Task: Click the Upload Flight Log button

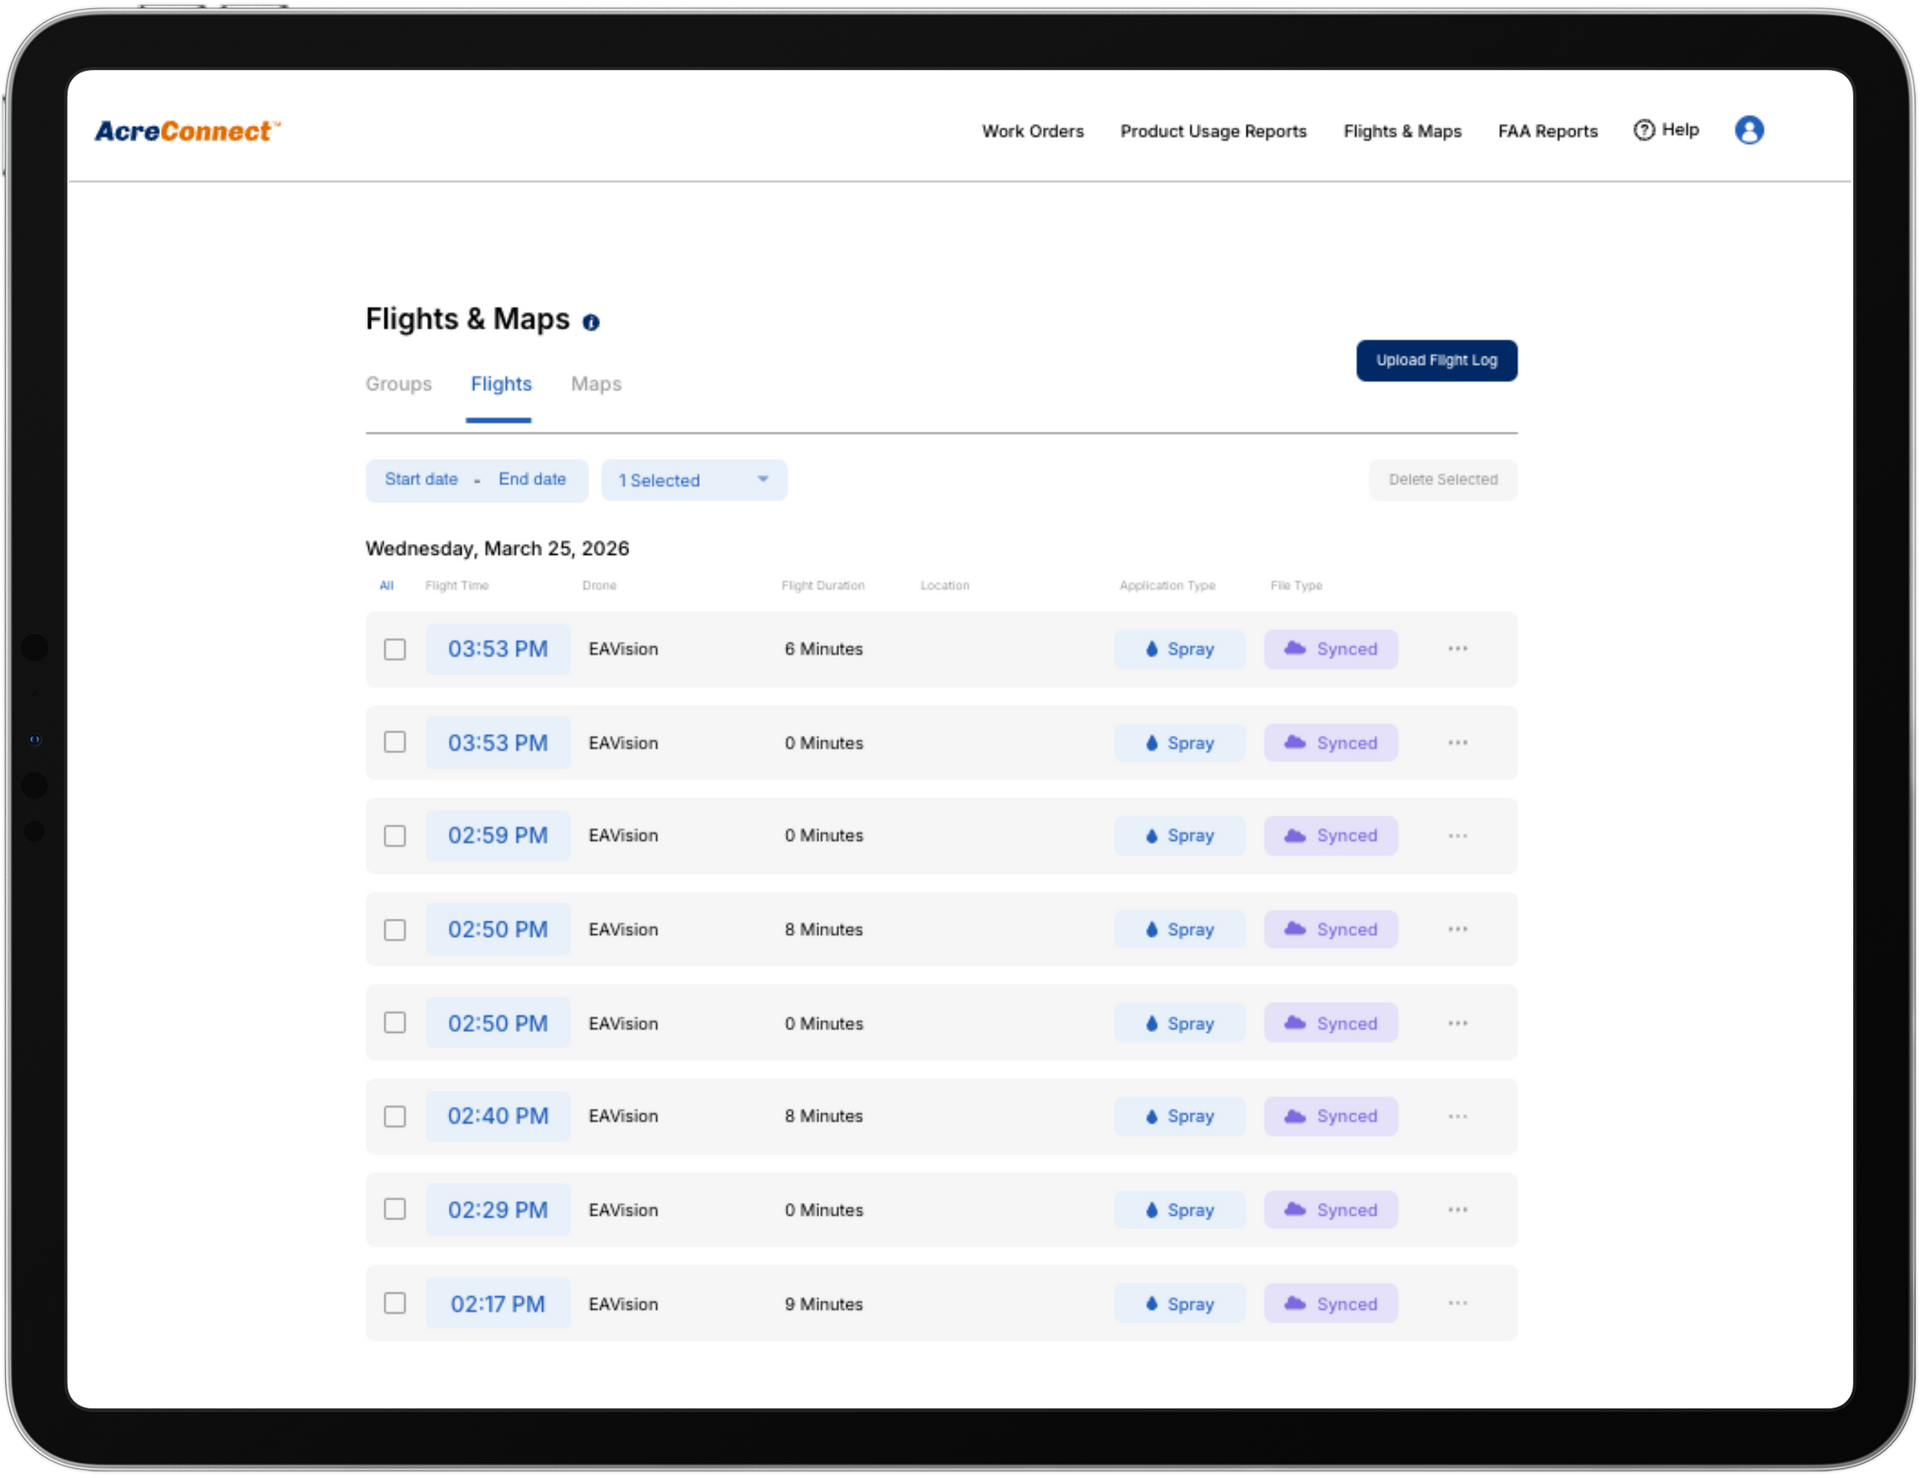Action: pos(1436,360)
